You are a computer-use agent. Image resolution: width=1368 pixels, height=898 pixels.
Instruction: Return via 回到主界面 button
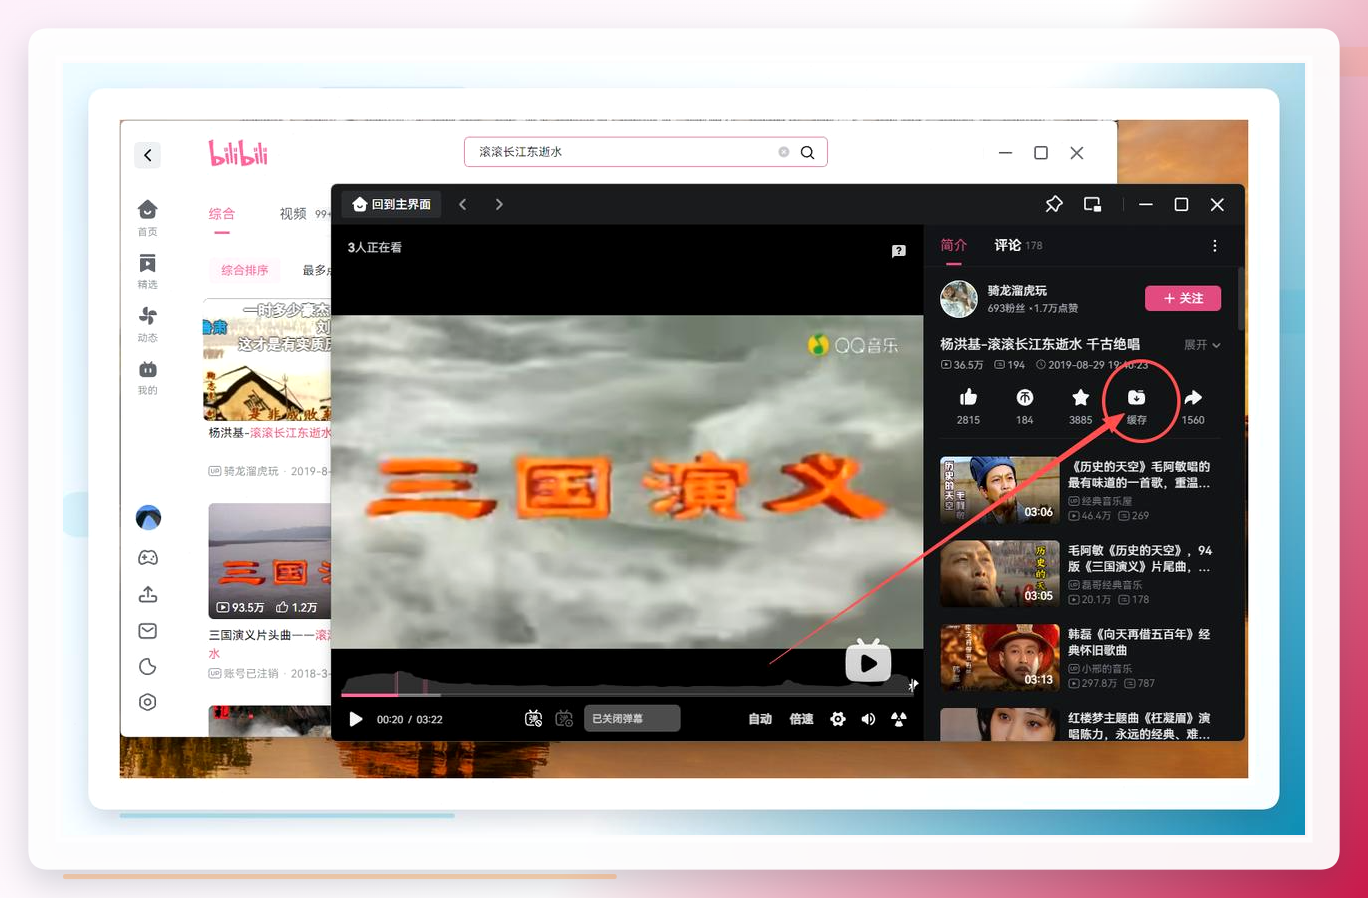[x=392, y=204]
